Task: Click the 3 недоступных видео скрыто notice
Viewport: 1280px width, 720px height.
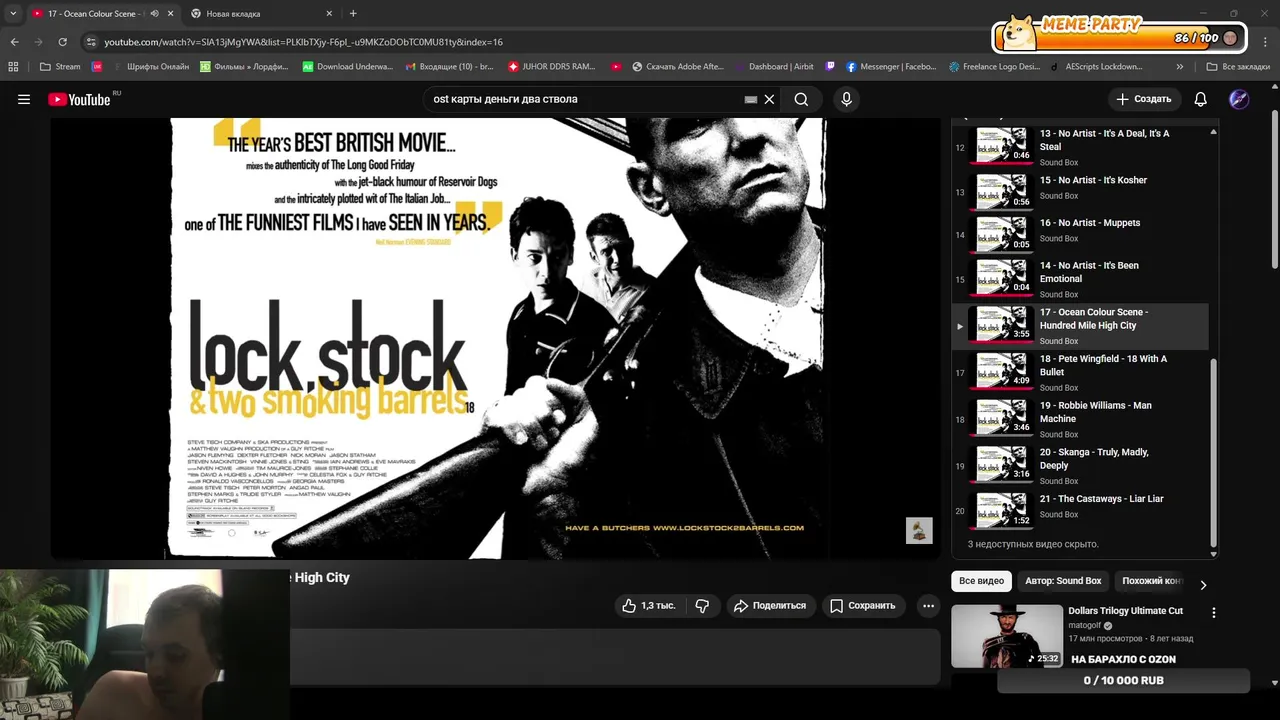Action: pyautogui.click(x=1033, y=544)
